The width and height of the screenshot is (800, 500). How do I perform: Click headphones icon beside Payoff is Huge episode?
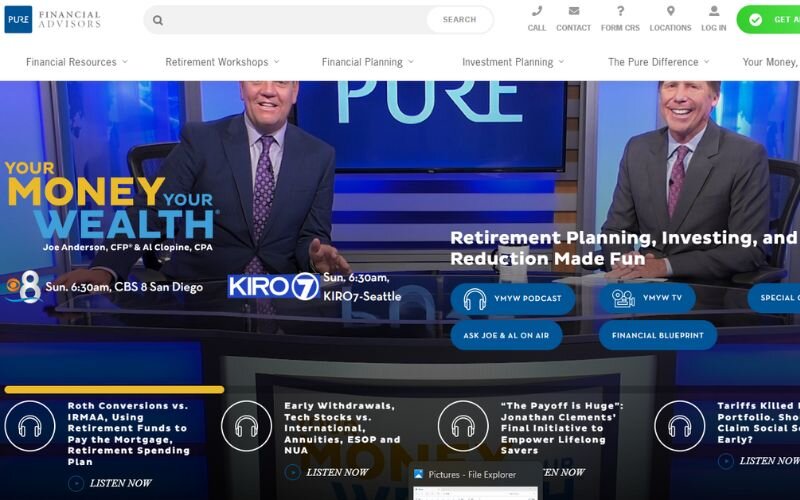[463, 426]
